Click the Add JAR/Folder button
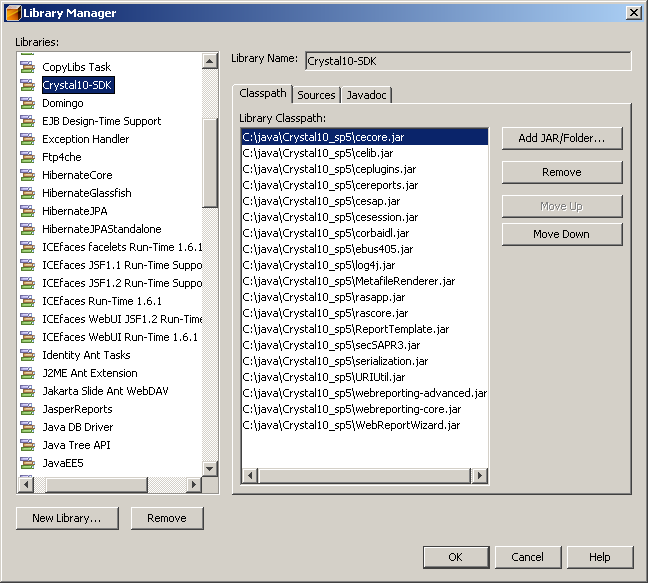Viewport: 648px width, 583px height. 562,138
